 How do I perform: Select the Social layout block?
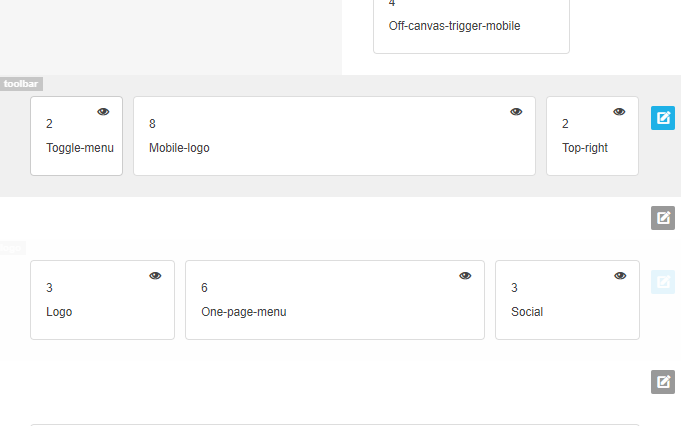(x=567, y=300)
